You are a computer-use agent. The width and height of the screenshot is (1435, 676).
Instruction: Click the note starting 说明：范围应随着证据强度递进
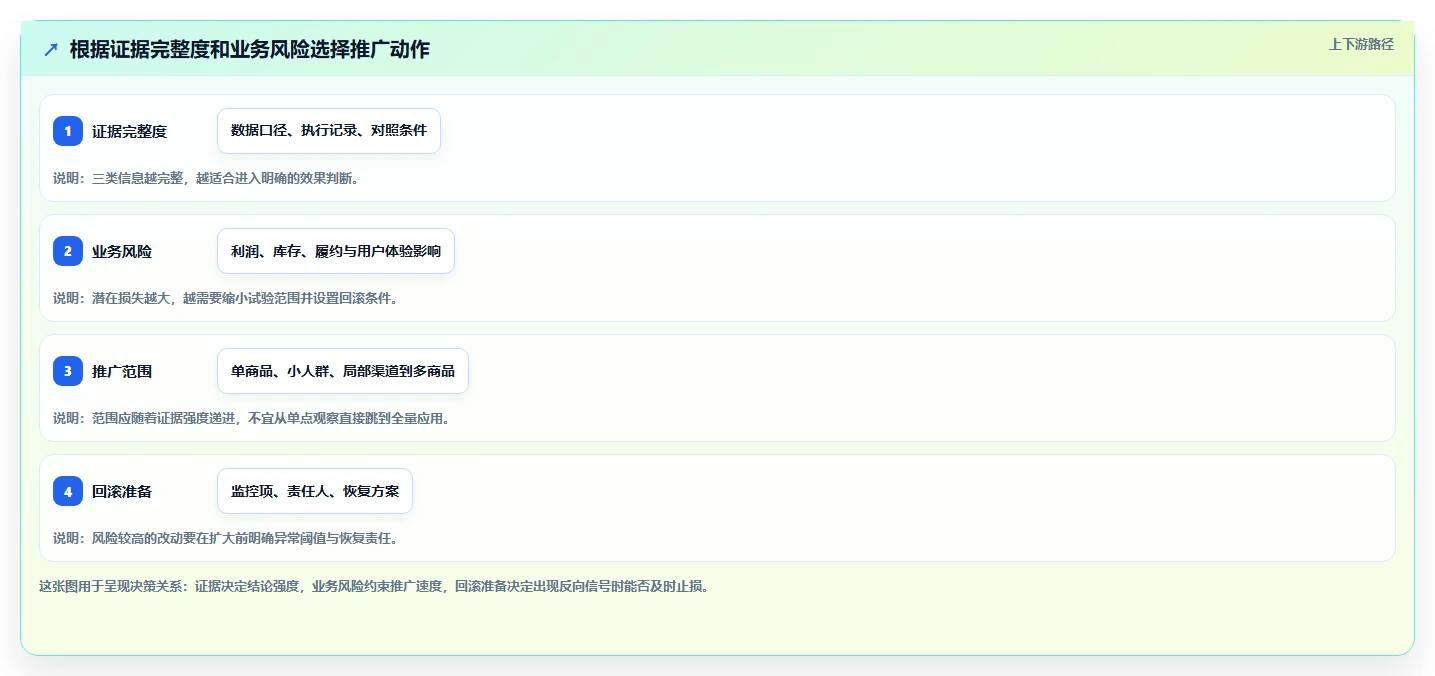(252, 418)
